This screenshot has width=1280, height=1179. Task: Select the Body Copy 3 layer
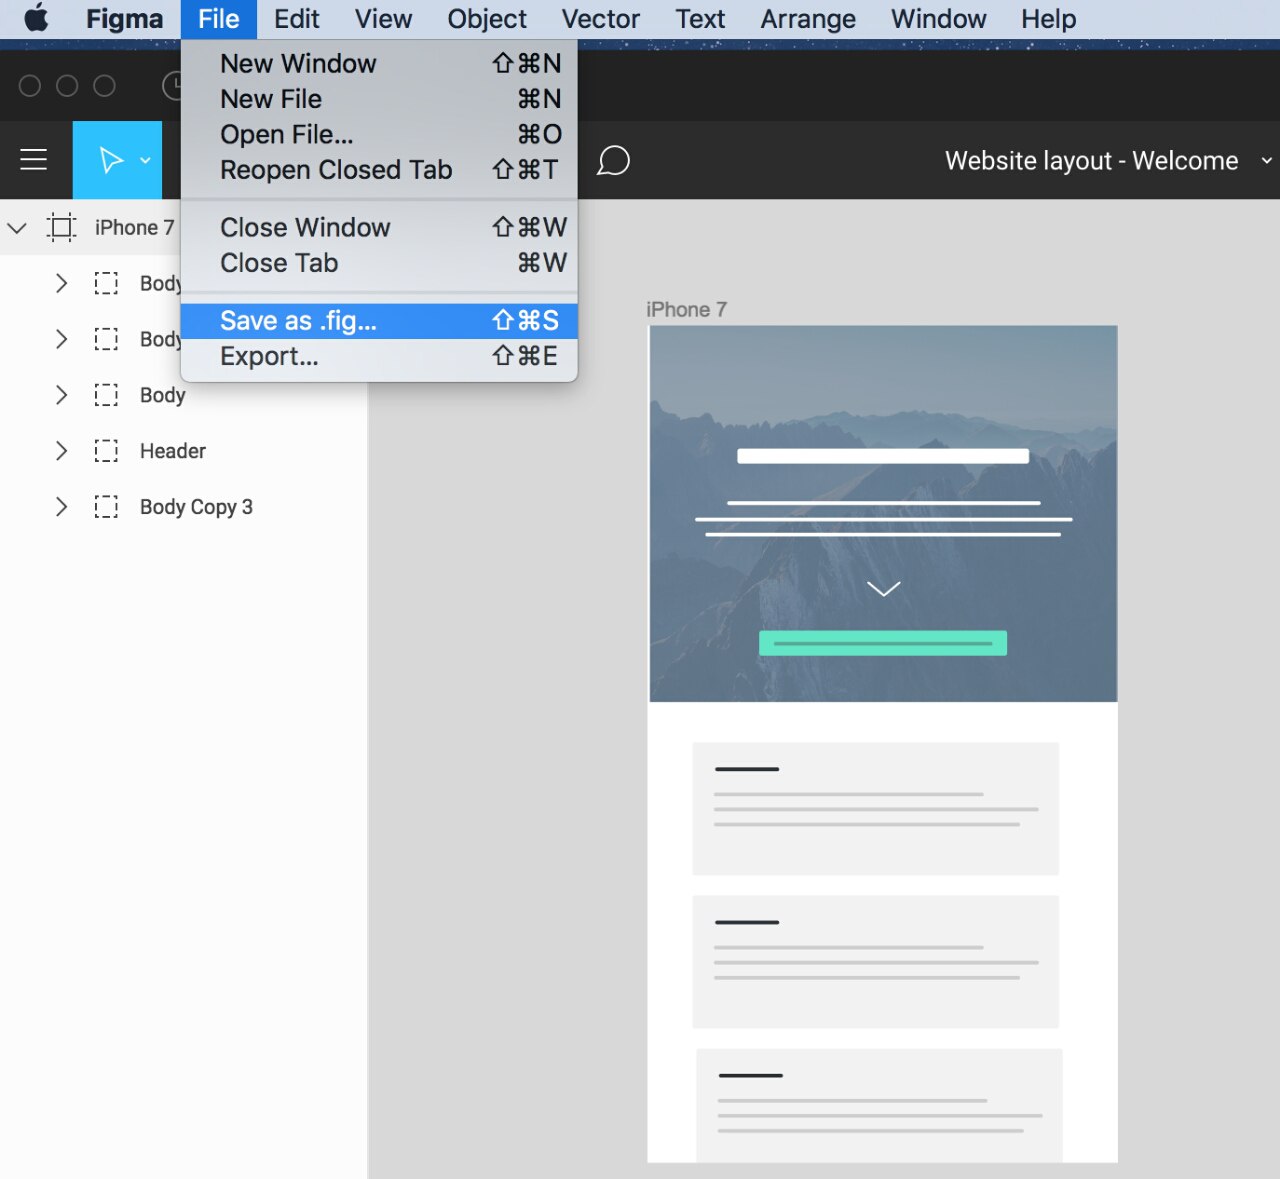pos(196,507)
